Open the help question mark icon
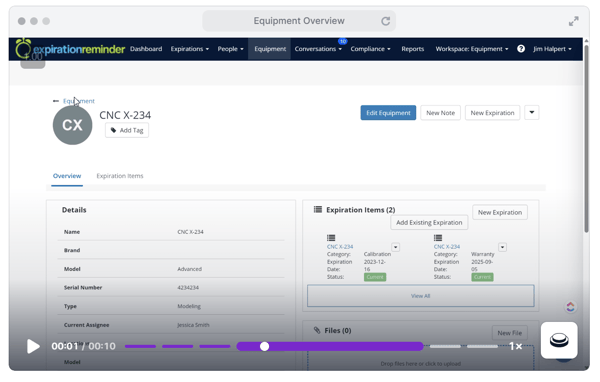600x382 pixels. pos(521,49)
